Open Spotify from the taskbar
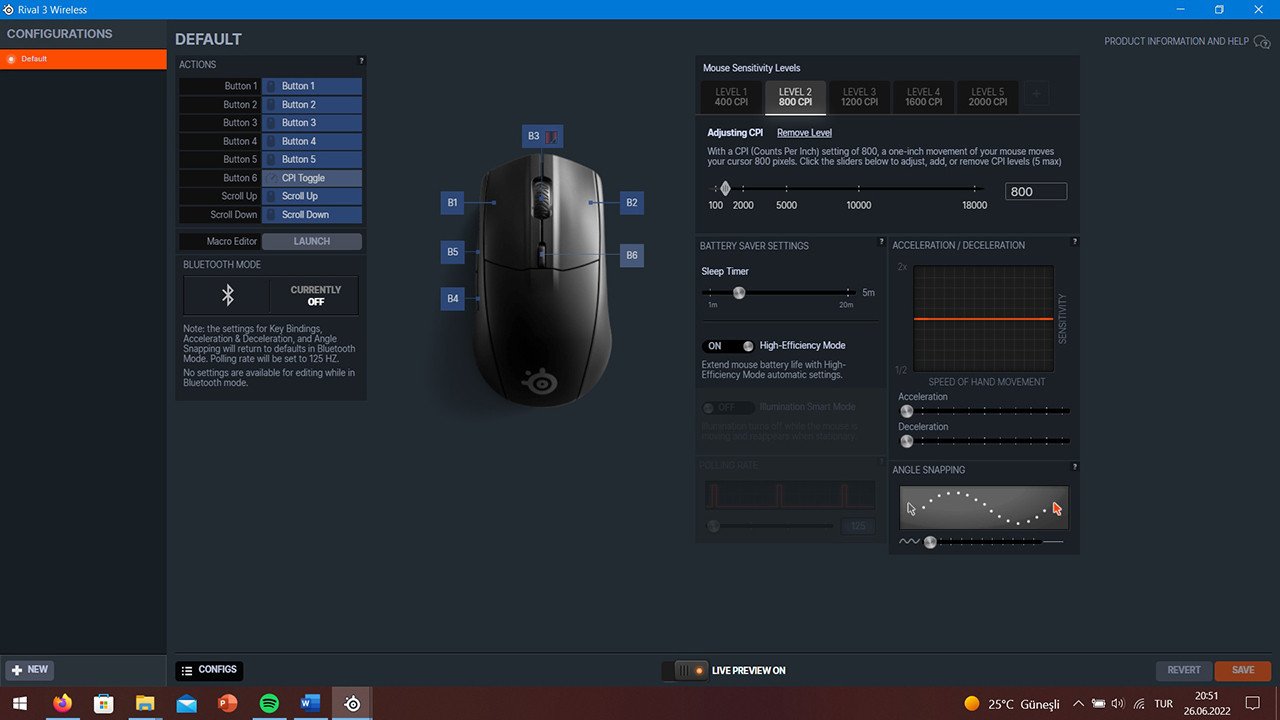This screenshot has height=720, width=1280. coord(268,703)
